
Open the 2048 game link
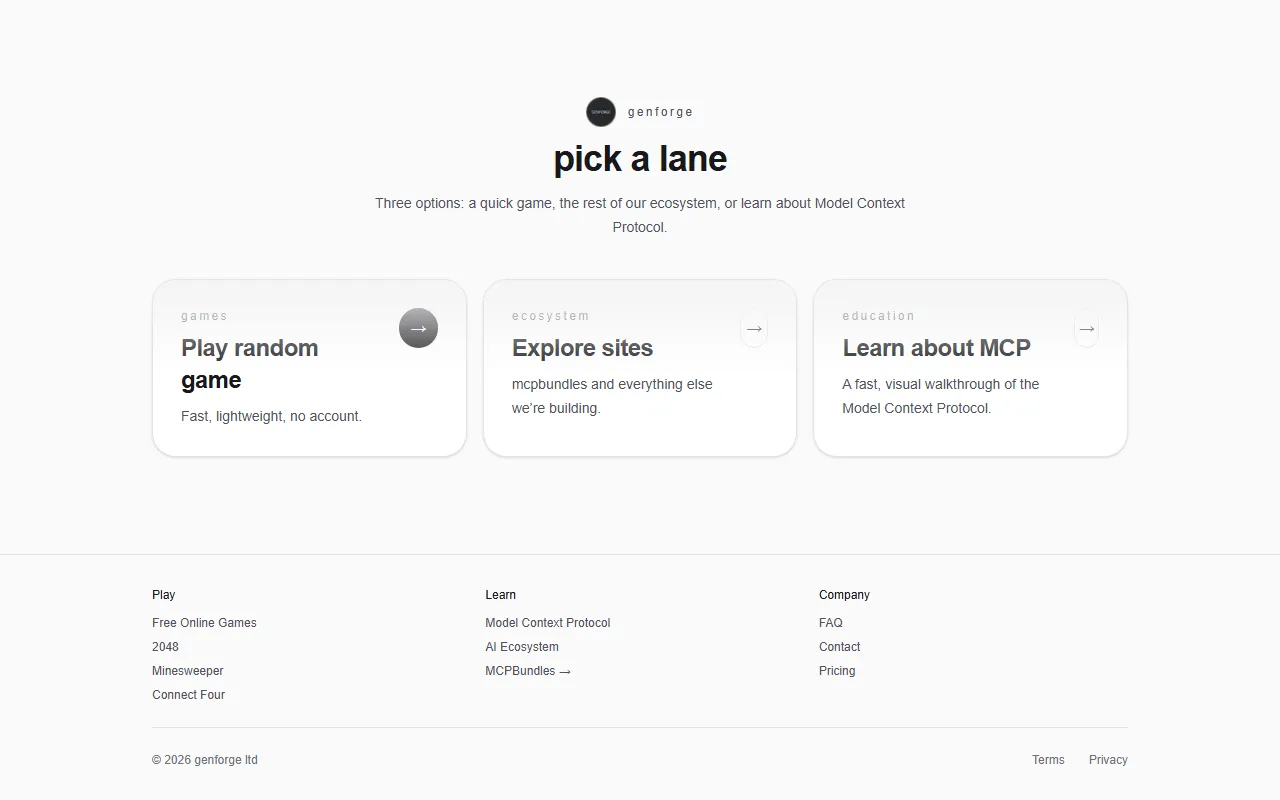click(x=165, y=647)
